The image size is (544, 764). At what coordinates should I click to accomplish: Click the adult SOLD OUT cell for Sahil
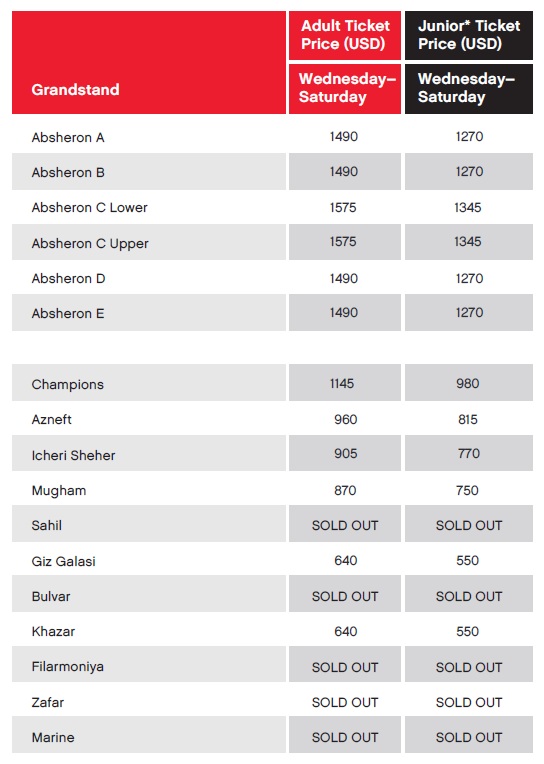(345, 524)
